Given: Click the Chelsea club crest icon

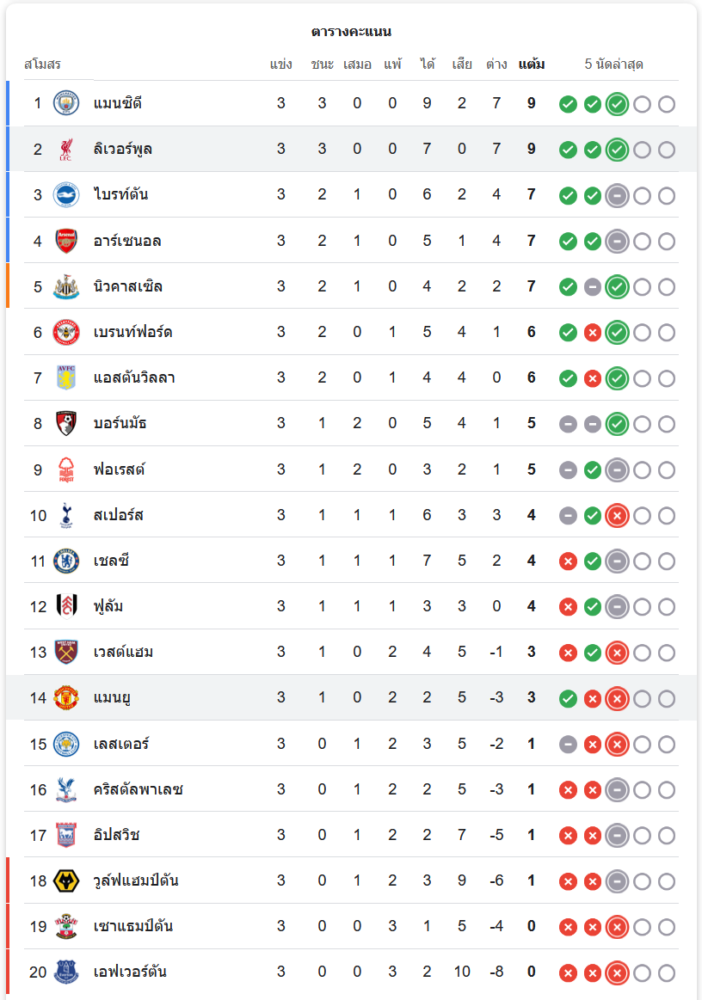Looking at the screenshot, I should (66, 561).
